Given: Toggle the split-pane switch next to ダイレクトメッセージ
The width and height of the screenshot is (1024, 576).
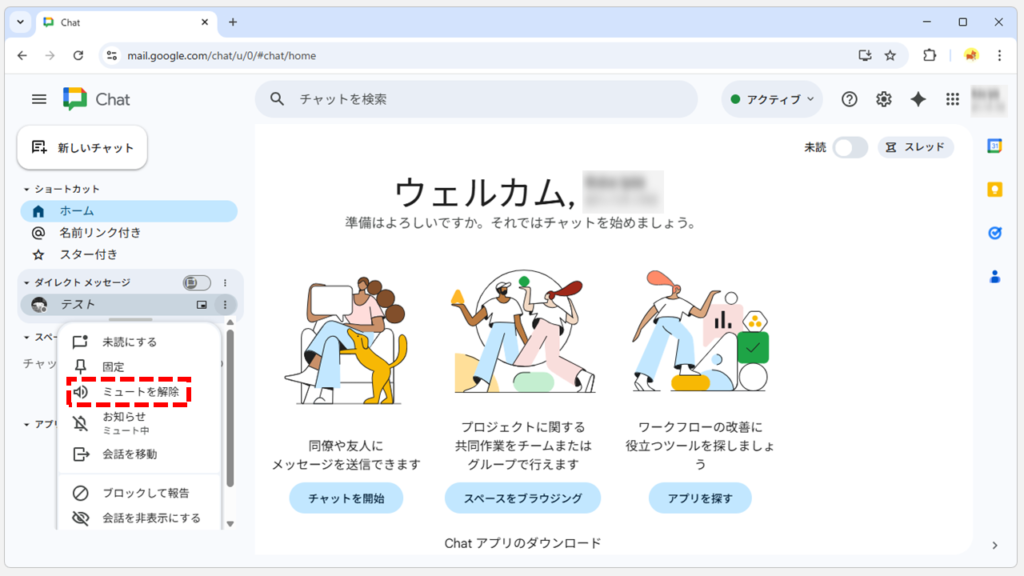Looking at the screenshot, I should 196,282.
